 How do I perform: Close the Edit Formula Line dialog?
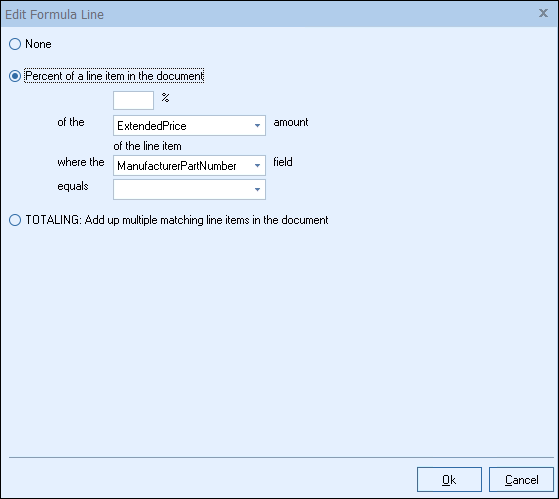(x=543, y=14)
